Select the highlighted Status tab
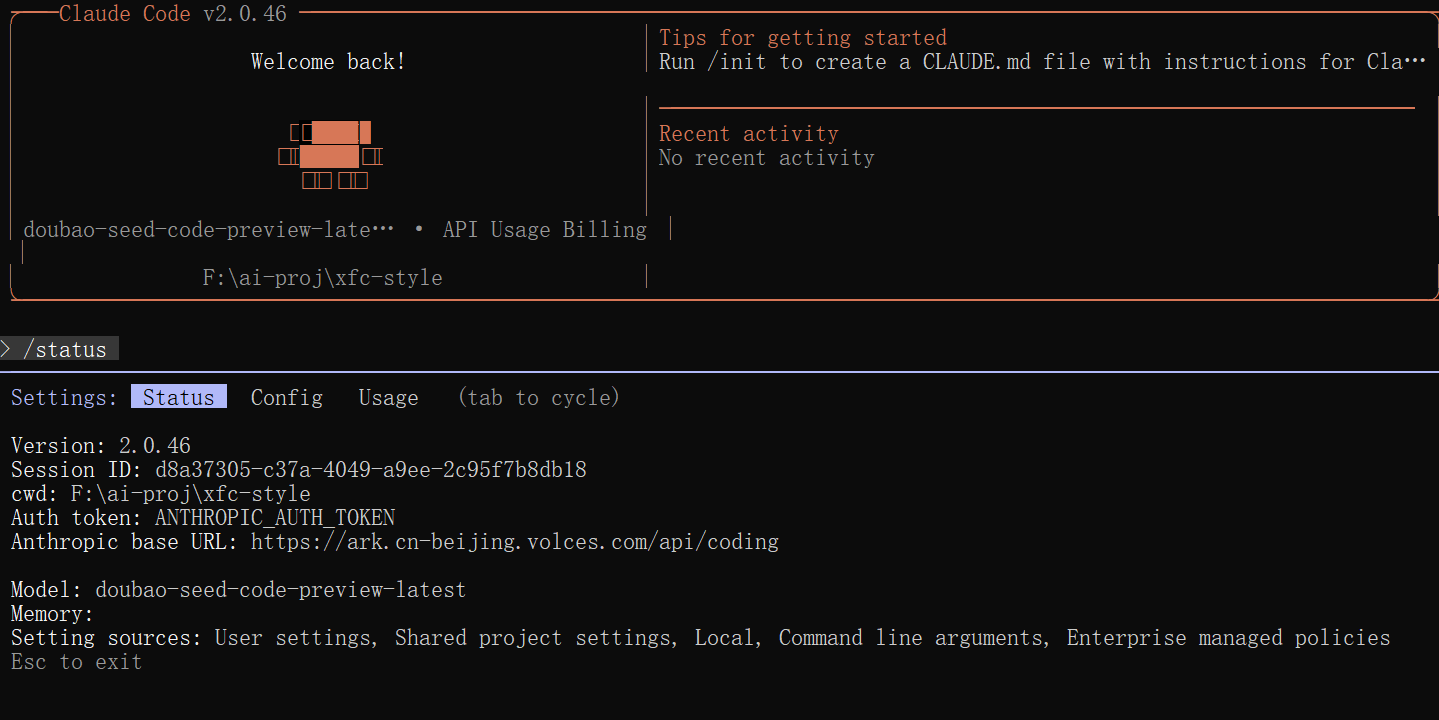 (x=178, y=396)
